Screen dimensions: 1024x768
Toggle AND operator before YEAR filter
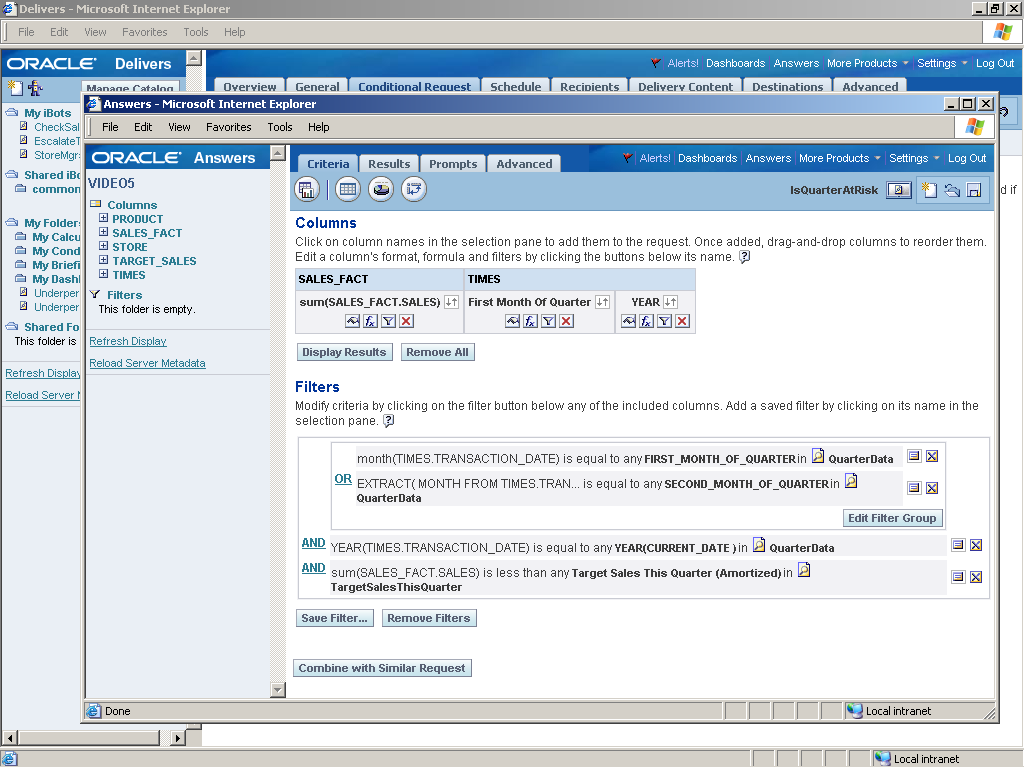[313, 543]
